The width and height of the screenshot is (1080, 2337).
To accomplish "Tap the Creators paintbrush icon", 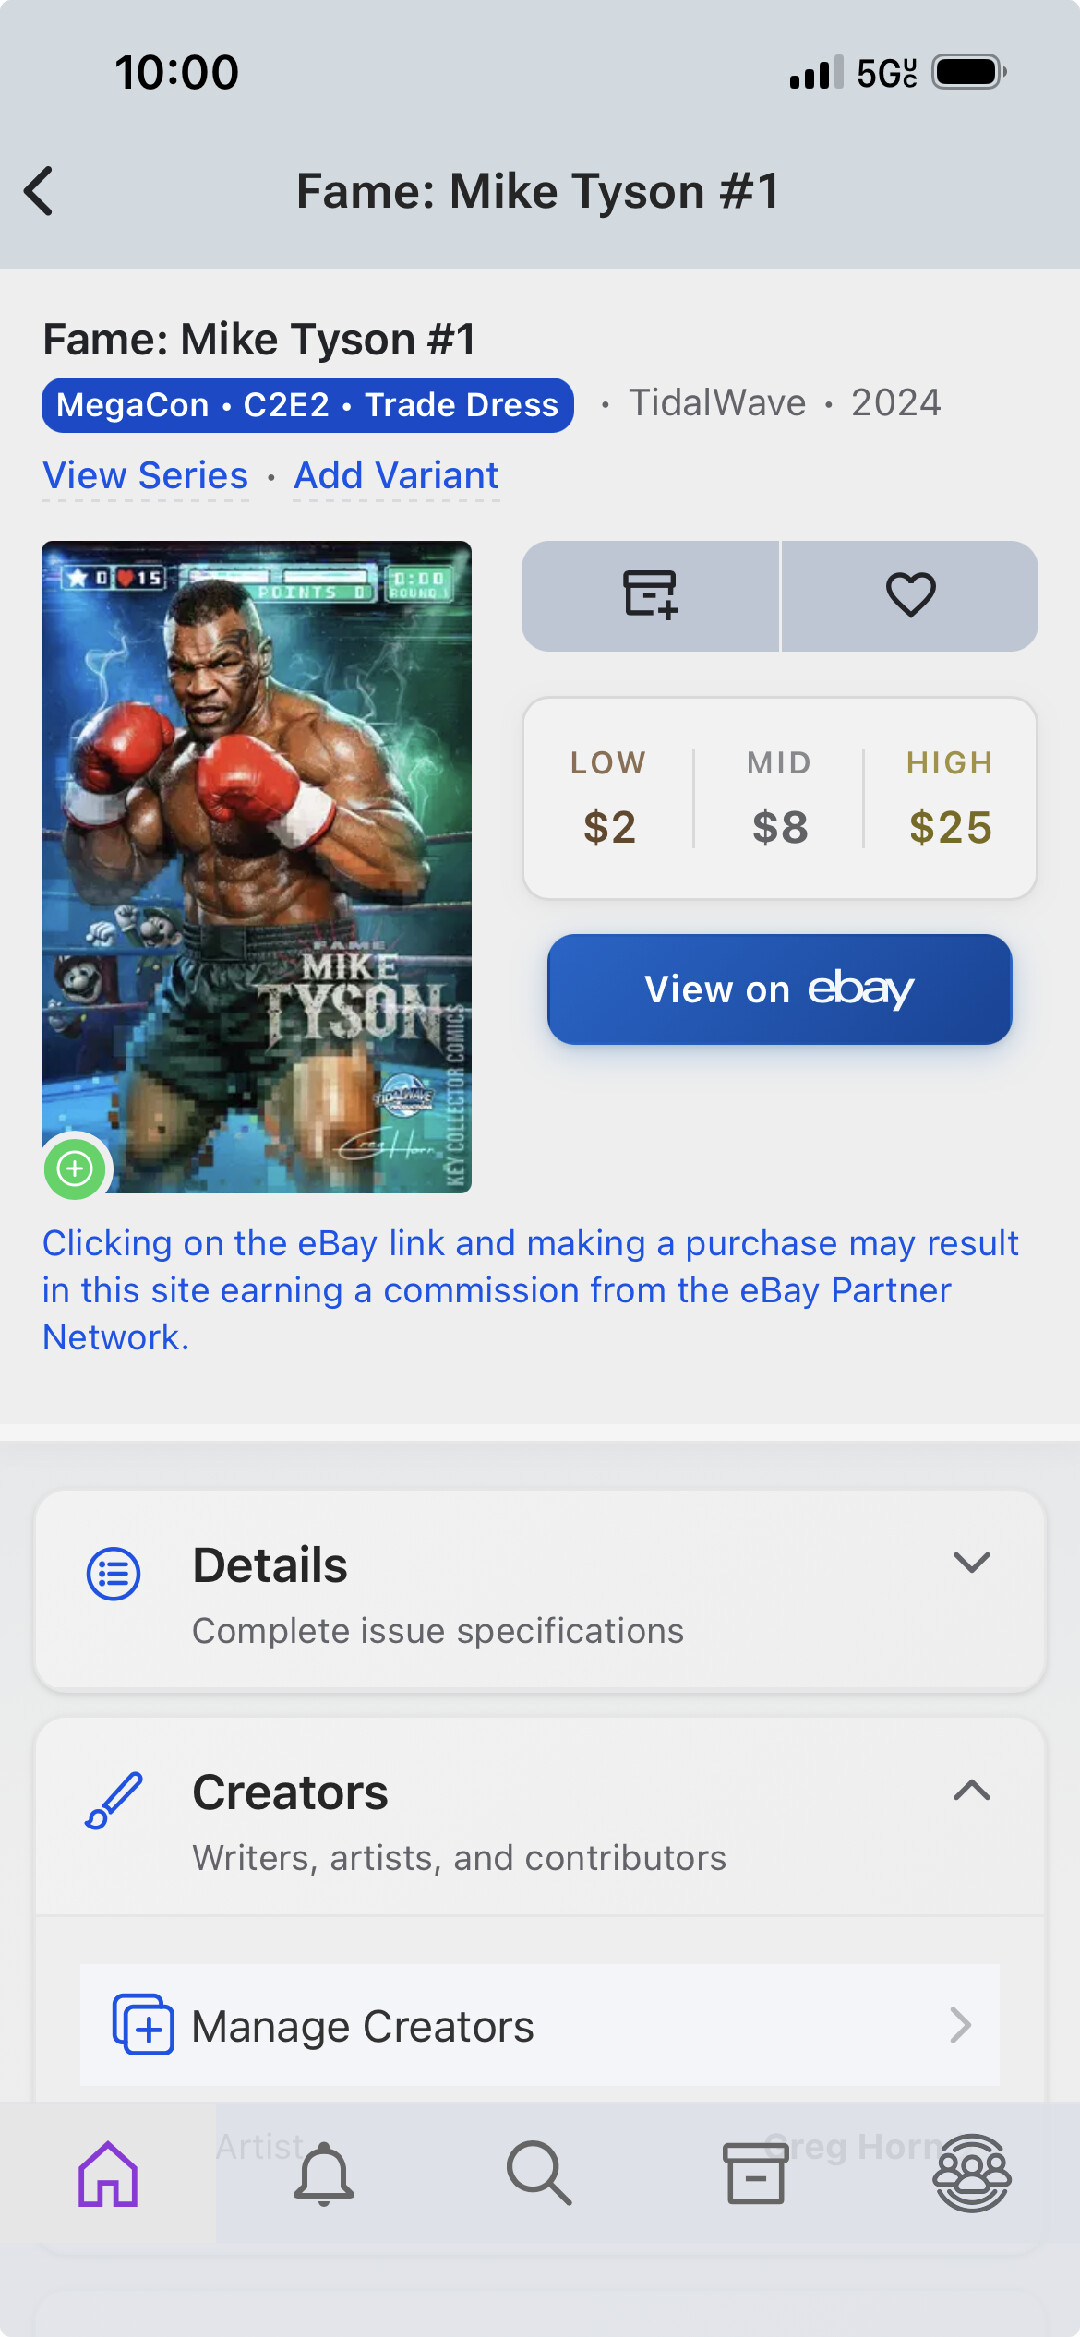I will 113,1800.
